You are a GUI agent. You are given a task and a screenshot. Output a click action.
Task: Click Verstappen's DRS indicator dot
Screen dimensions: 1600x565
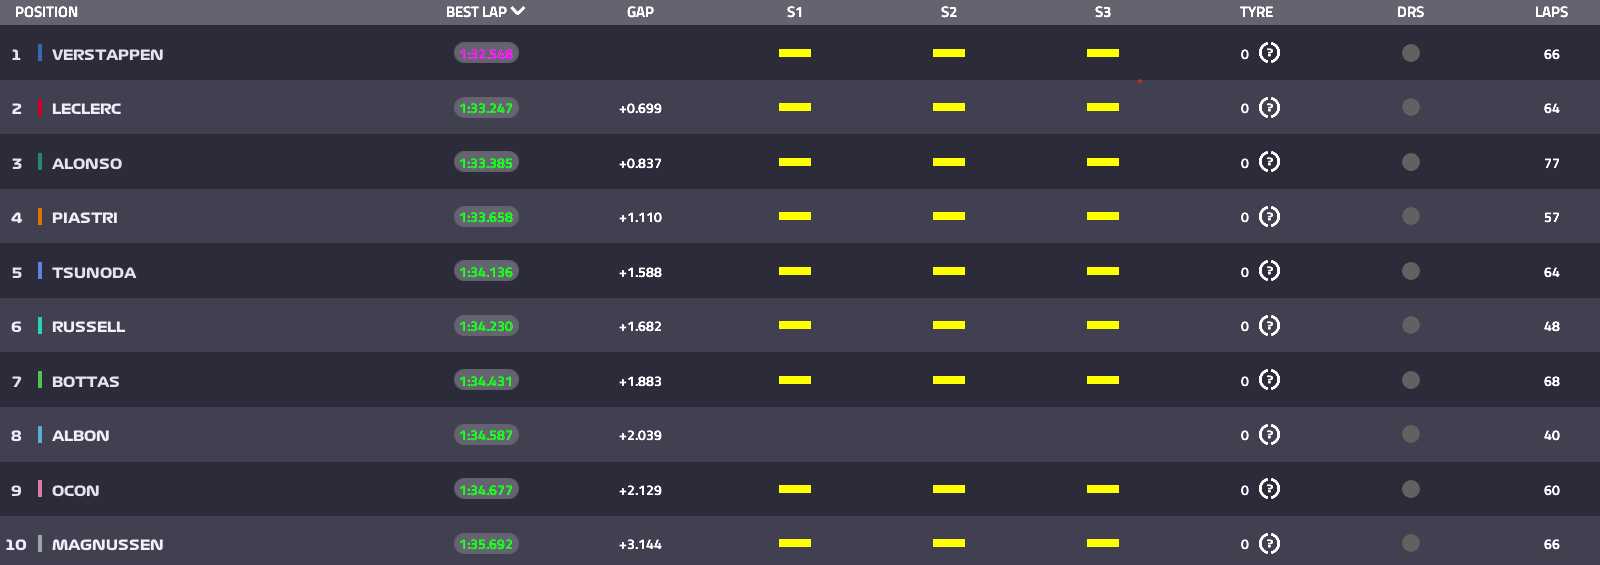coord(1411,53)
